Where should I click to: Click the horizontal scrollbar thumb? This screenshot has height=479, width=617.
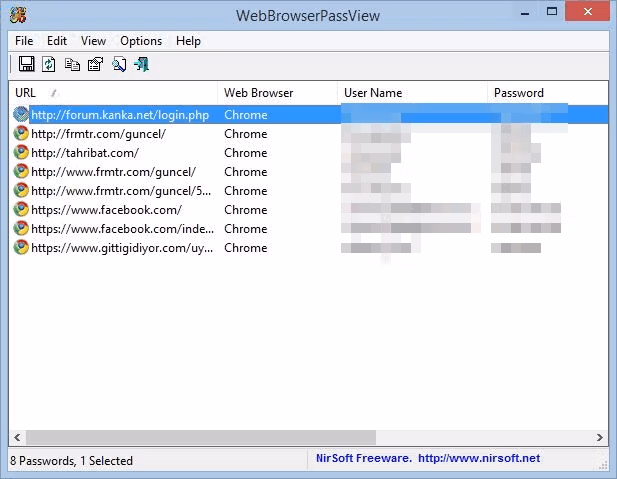click(x=201, y=437)
